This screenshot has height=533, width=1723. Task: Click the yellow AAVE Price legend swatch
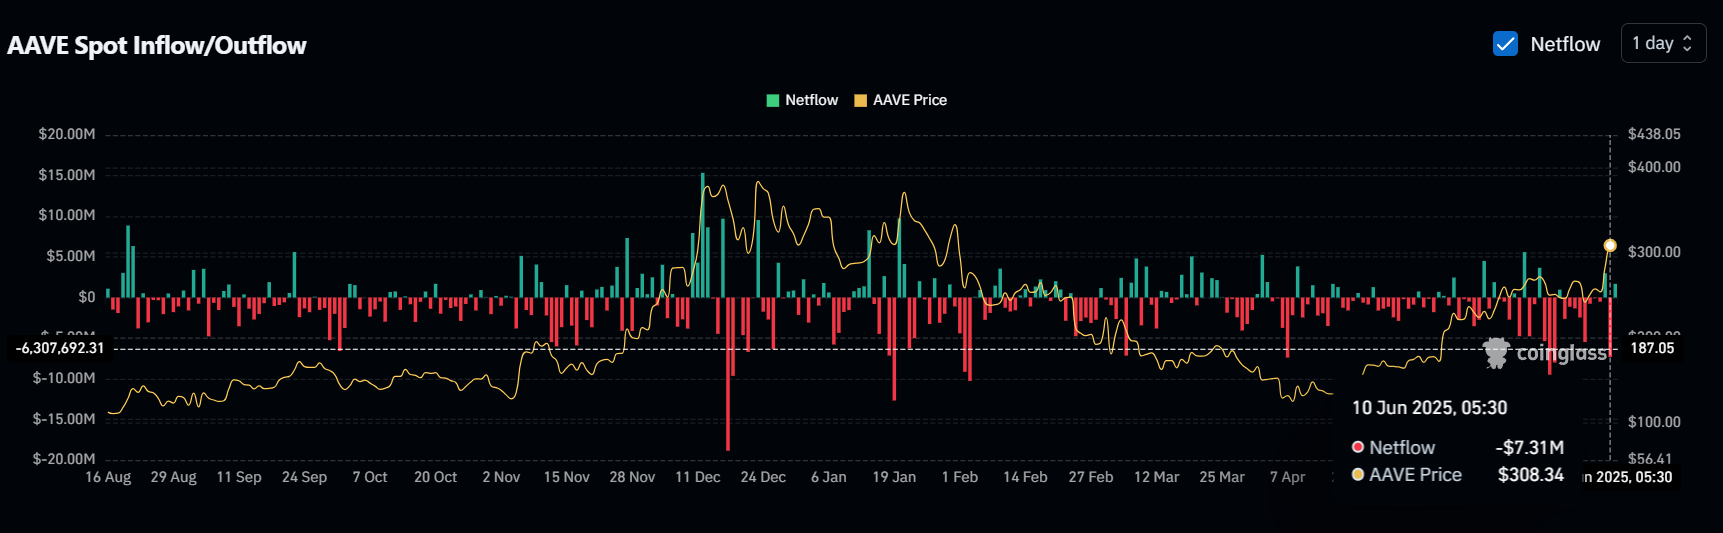click(860, 100)
